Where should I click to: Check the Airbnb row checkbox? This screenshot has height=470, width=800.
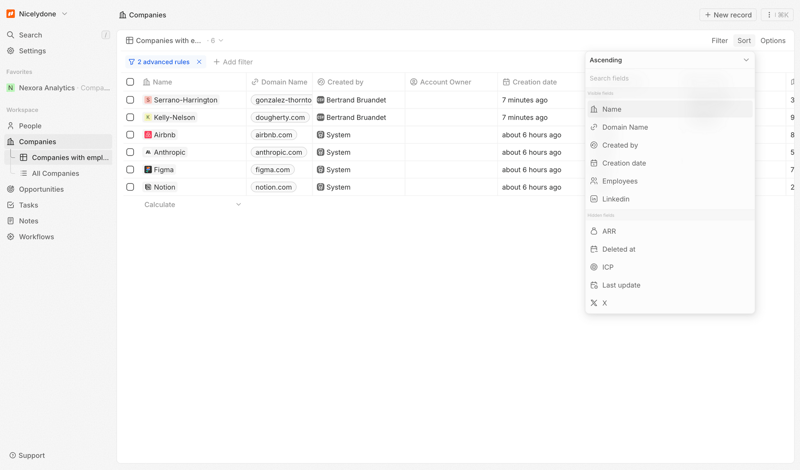(x=130, y=135)
